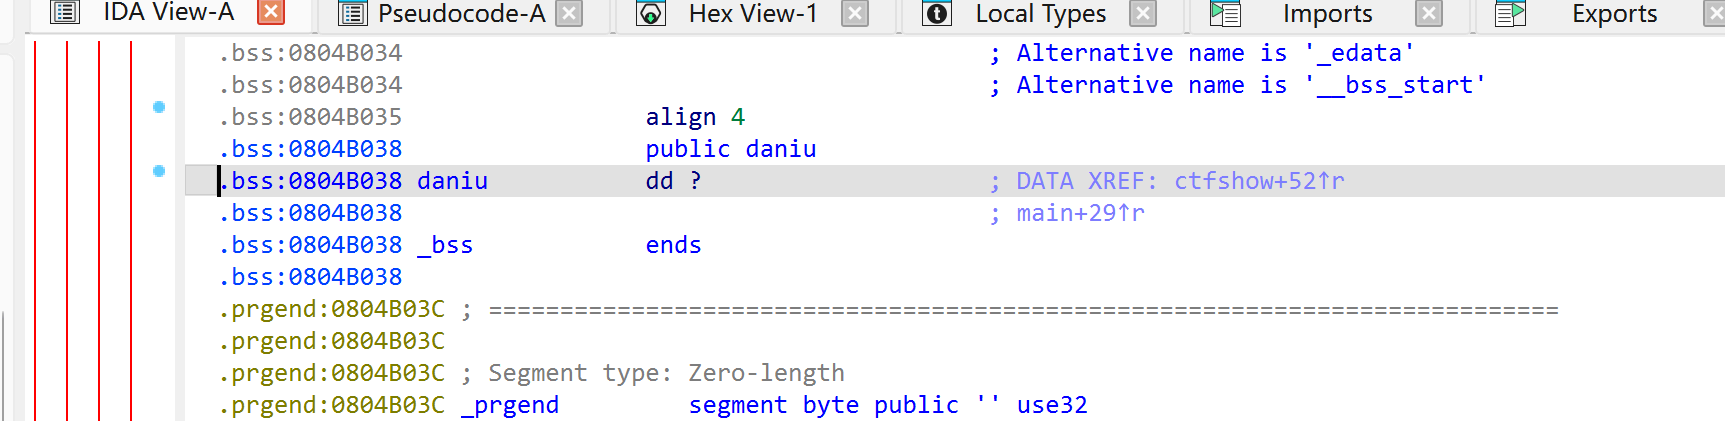
Task: Click the Hex View-1 tab icon
Action: (651, 14)
